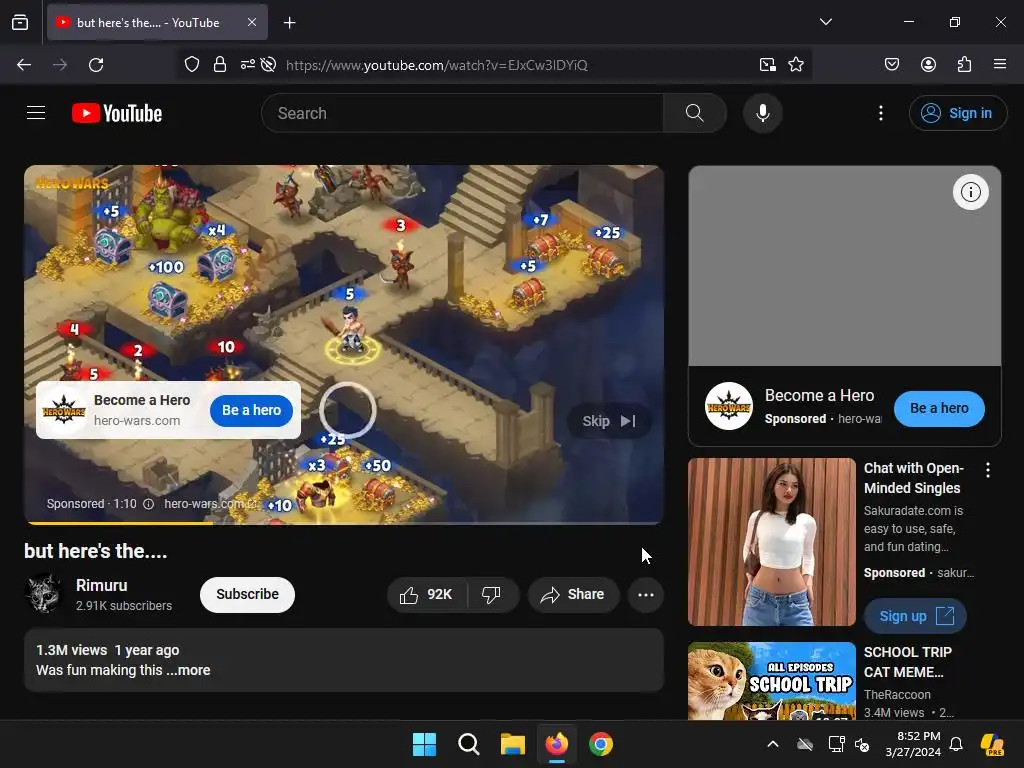The image size is (1024, 768).
Task: Open site permissions icon in address bar
Action: (x=248, y=64)
